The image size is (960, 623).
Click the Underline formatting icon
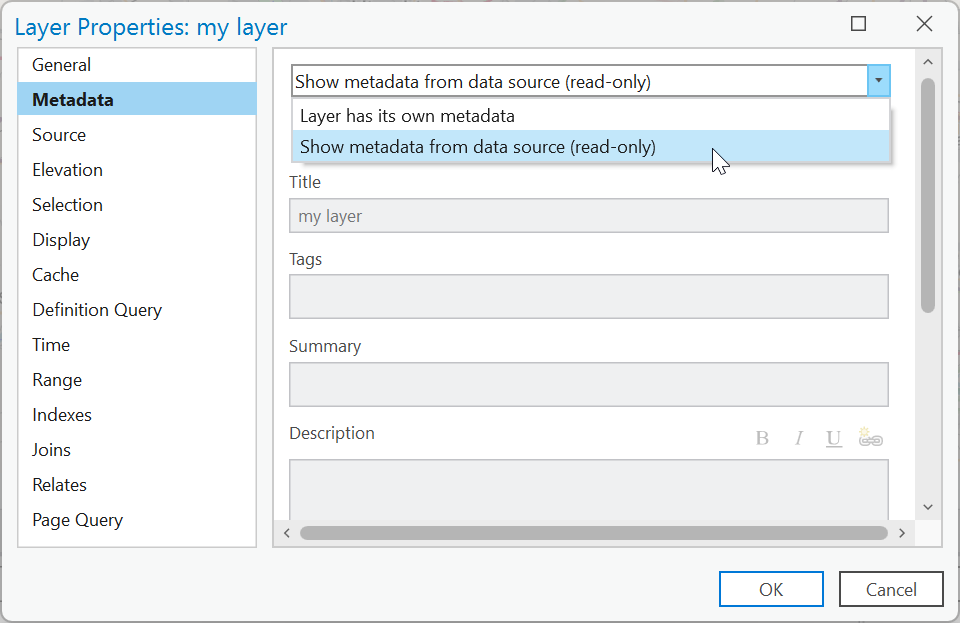[x=834, y=438]
